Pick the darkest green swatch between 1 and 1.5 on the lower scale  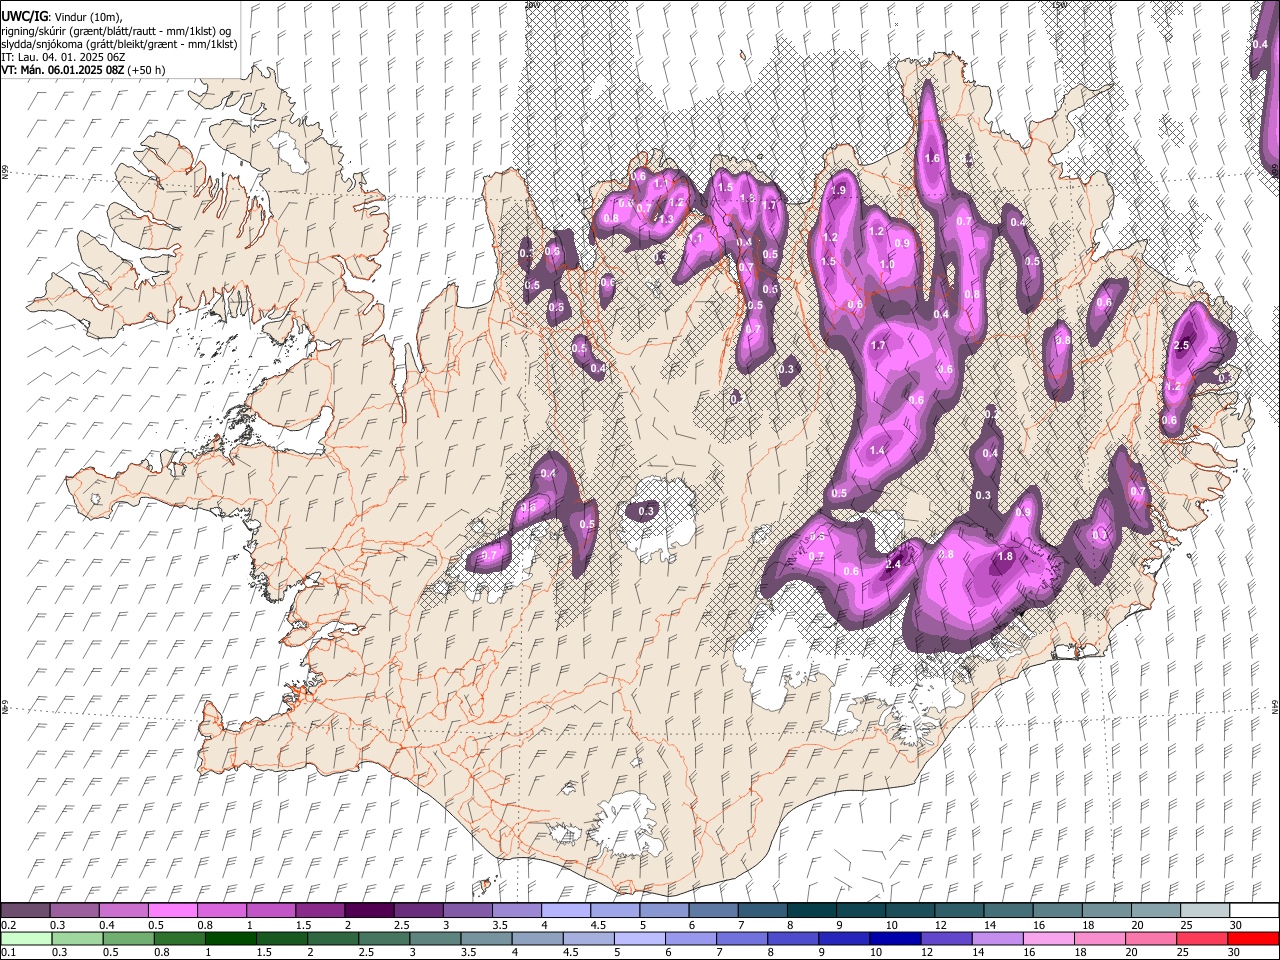tap(230, 938)
